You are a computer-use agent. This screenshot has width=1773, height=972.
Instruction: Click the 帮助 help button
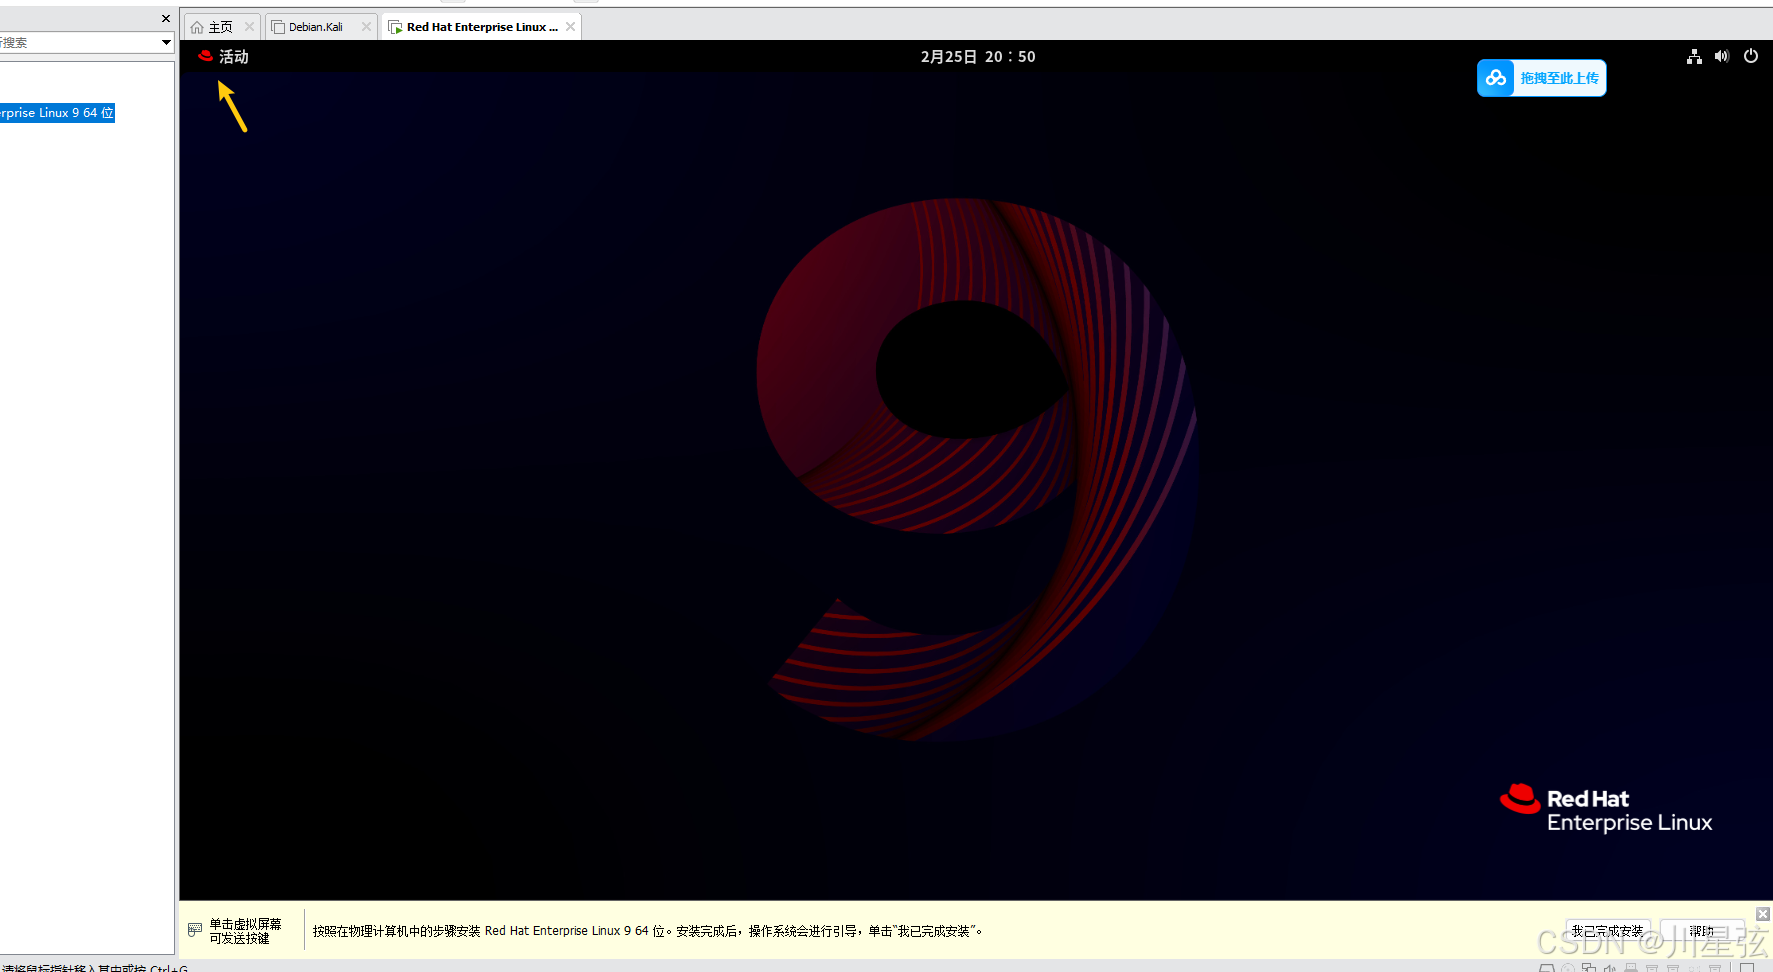pos(1701,931)
